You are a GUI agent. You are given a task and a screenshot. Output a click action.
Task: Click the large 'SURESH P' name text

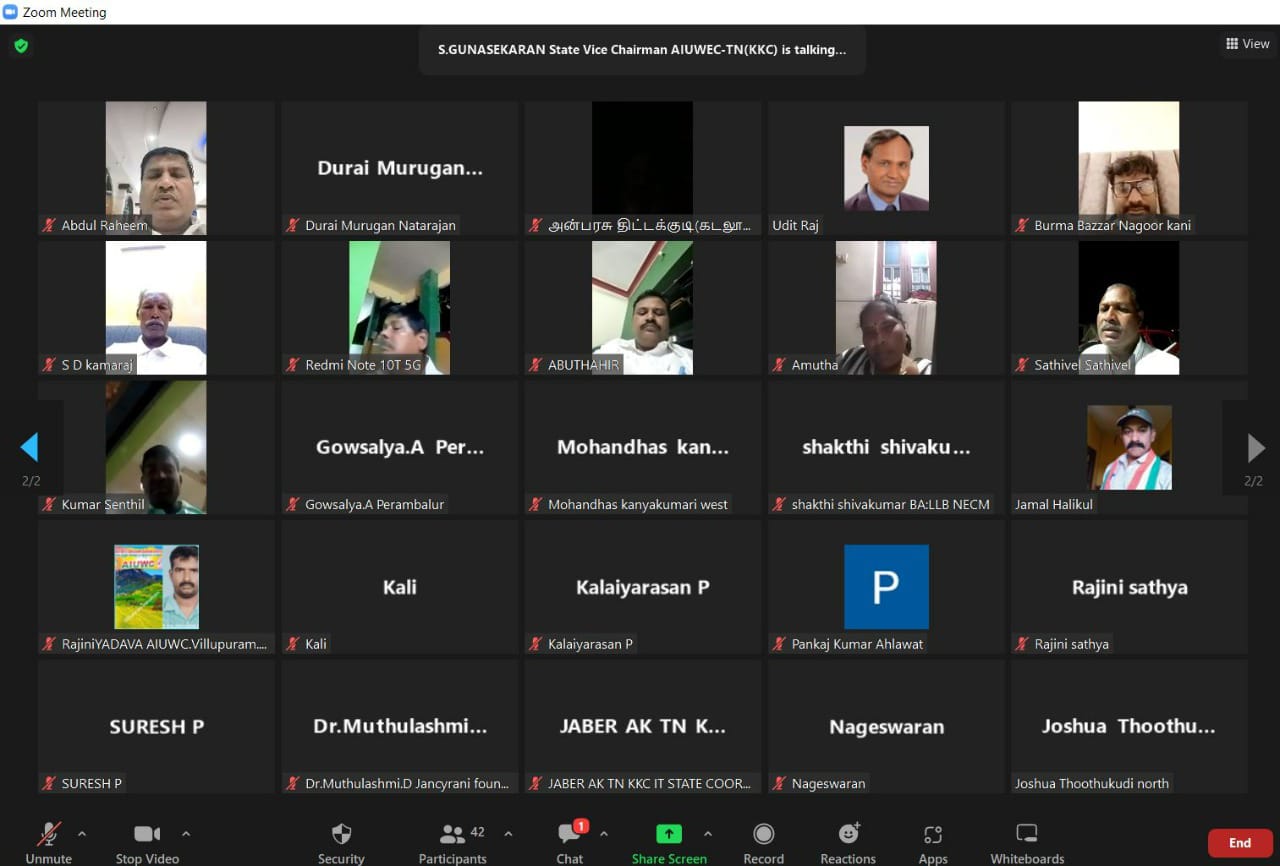156,727
